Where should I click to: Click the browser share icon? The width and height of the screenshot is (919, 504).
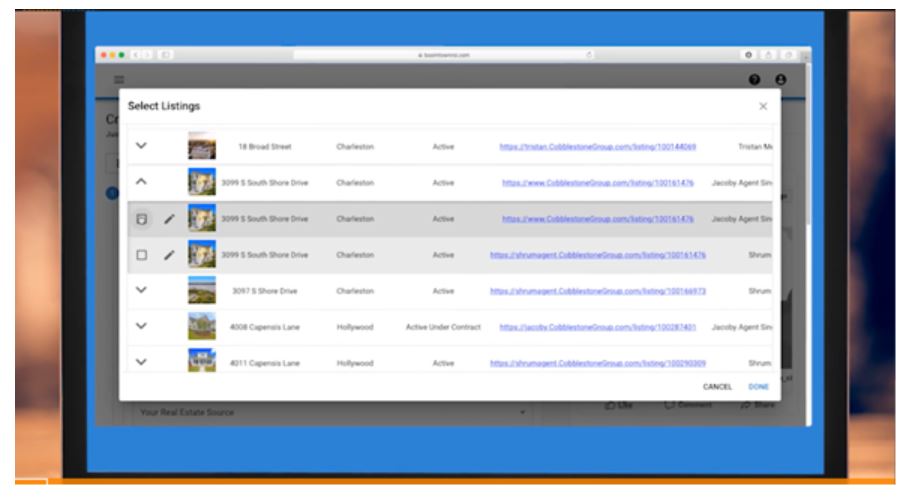pos(768,55)
